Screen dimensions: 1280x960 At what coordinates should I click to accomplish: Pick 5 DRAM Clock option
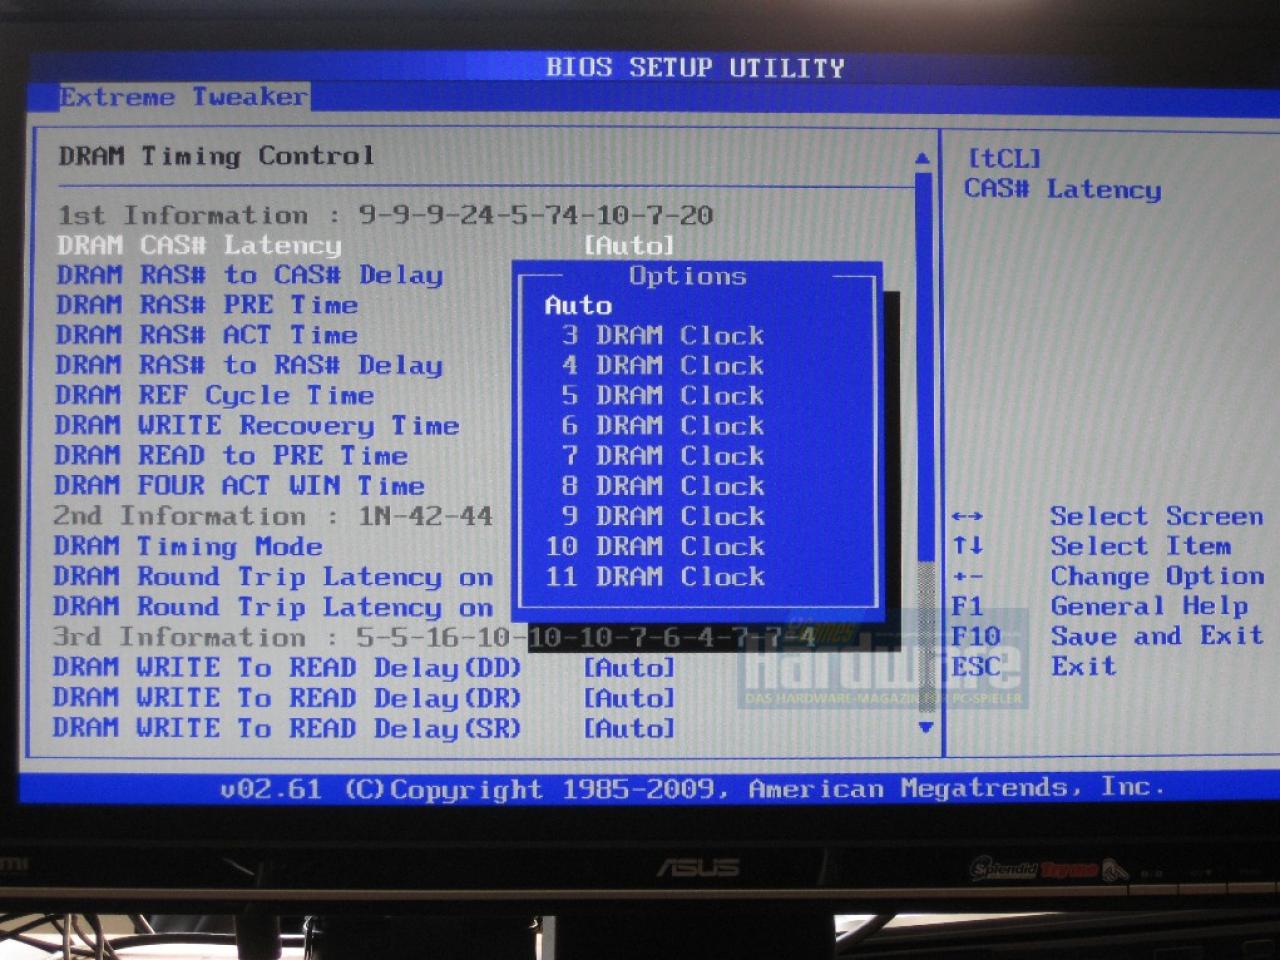[x=662, y=395]
